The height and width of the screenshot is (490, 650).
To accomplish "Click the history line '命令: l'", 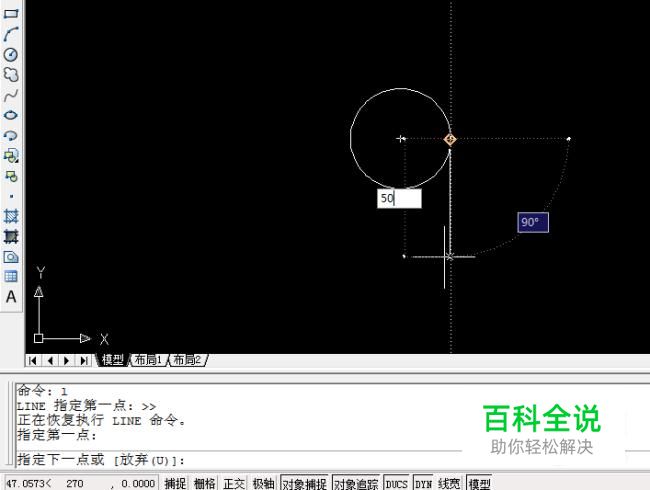I will 42,391.
